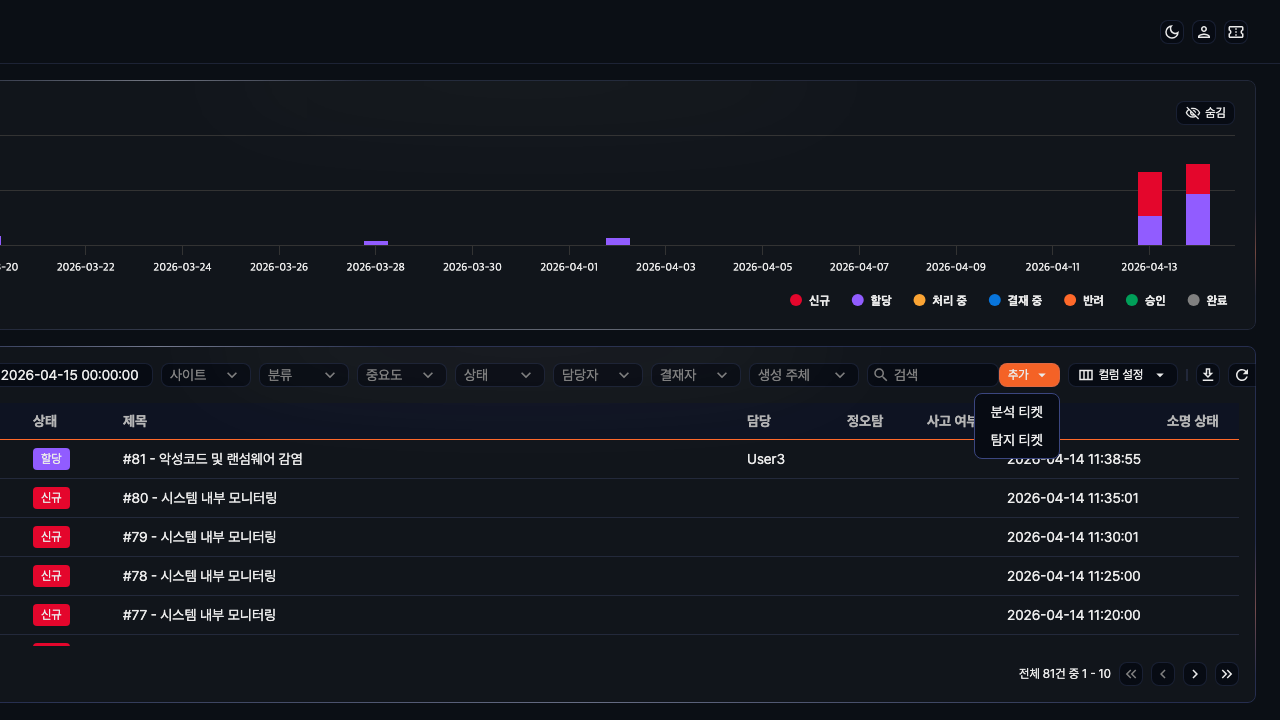Toggle the 신규 legend series

click(809, 300)
